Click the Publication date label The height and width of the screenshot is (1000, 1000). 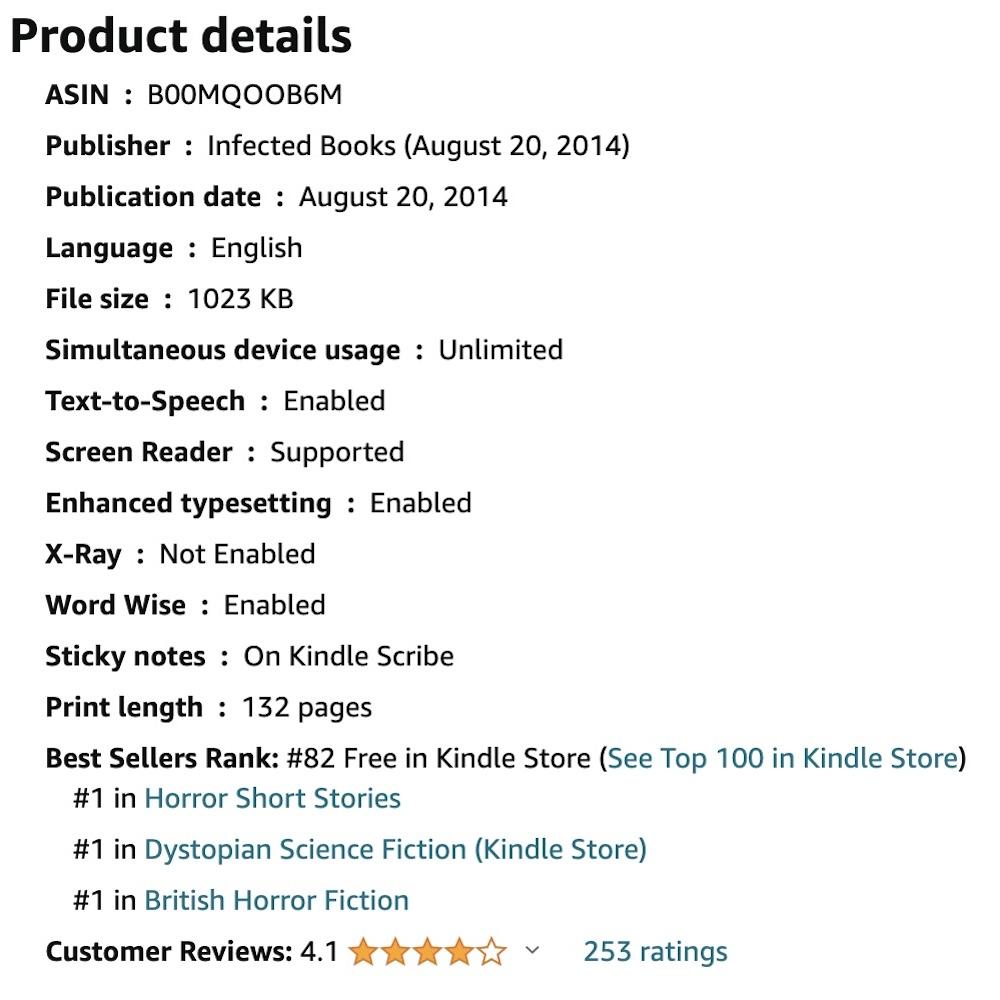153,197
